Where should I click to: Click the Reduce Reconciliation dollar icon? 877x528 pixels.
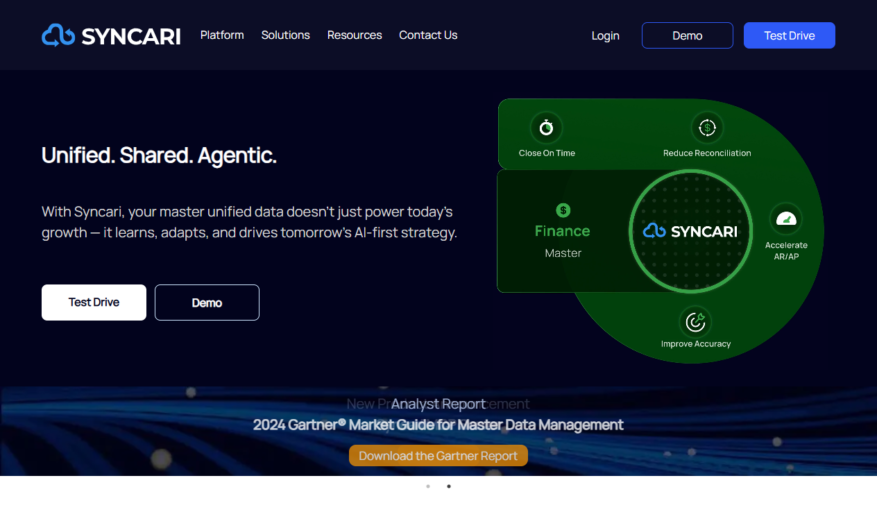tap(707, 128)
